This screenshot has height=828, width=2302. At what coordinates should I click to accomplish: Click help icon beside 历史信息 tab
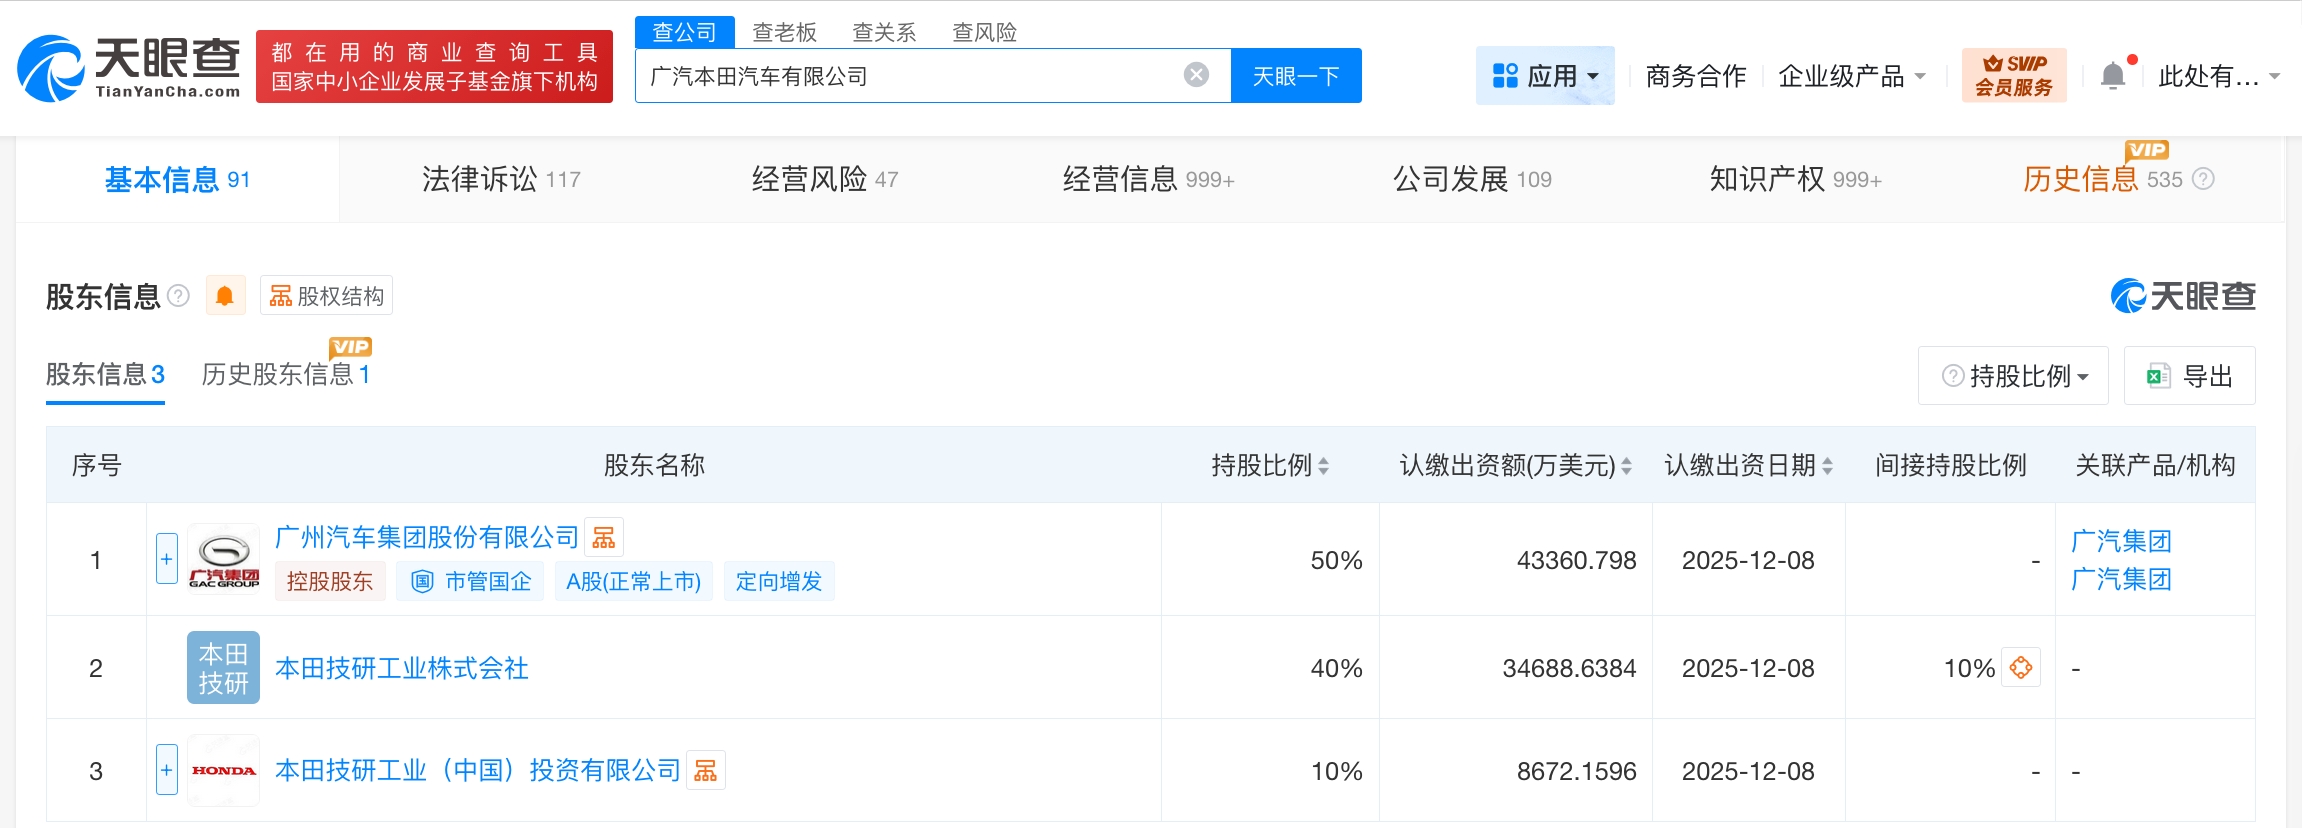(x=2203, y=179)
